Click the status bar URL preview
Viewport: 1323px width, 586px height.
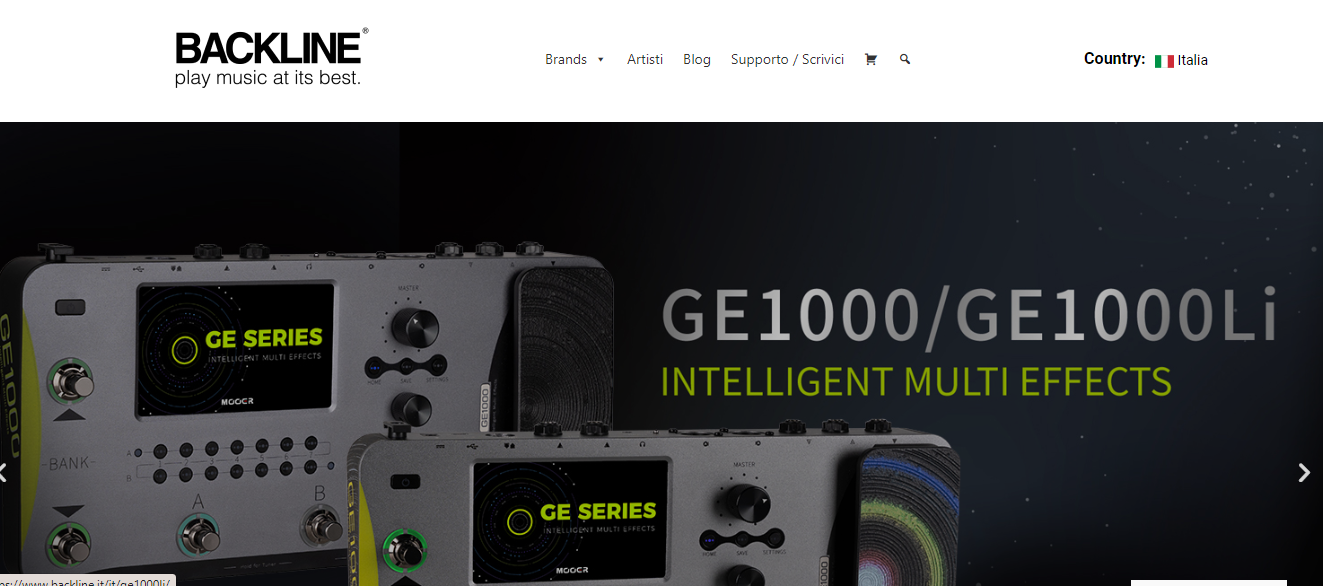[88, 581]
